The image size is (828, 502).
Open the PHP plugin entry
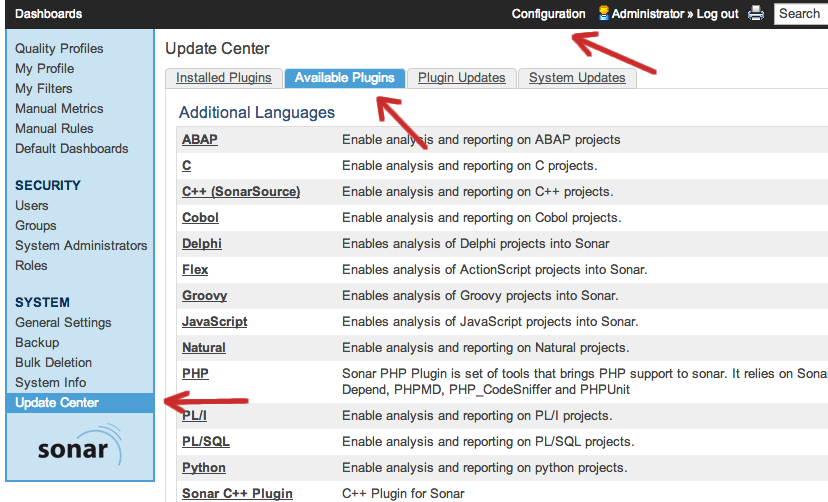pos(195,373)
